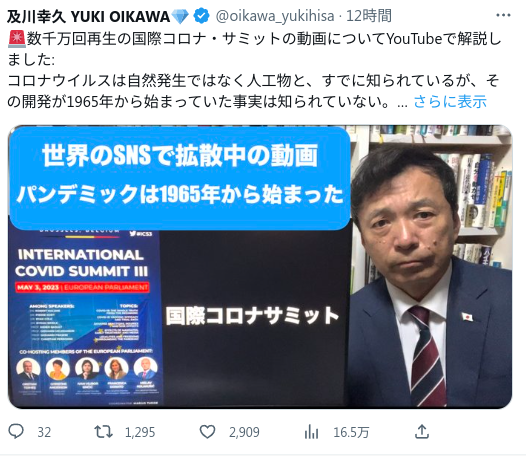Open the reply comment icon
The image size is (526, 456).
[x=16, y=432]
